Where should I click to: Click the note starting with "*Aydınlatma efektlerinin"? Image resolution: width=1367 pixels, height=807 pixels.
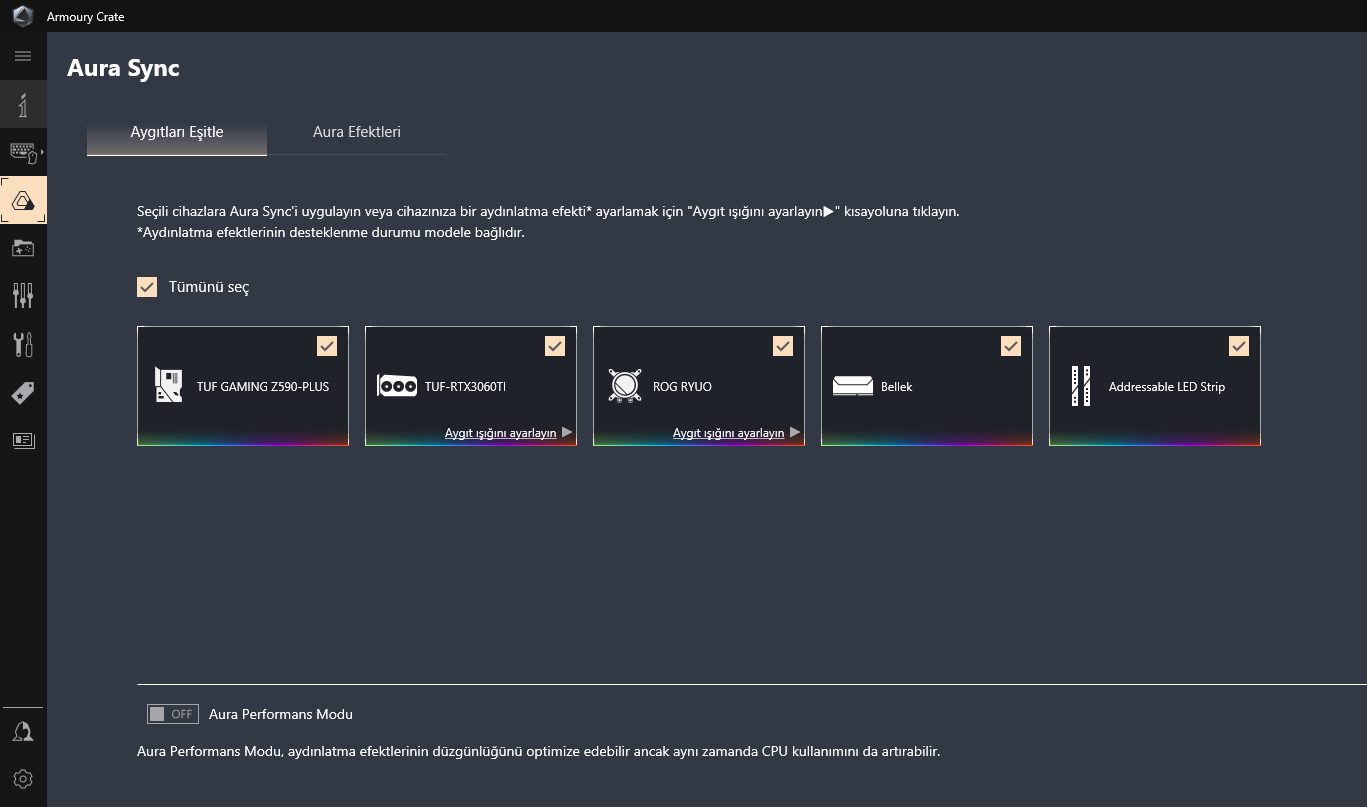coord(331,233)
